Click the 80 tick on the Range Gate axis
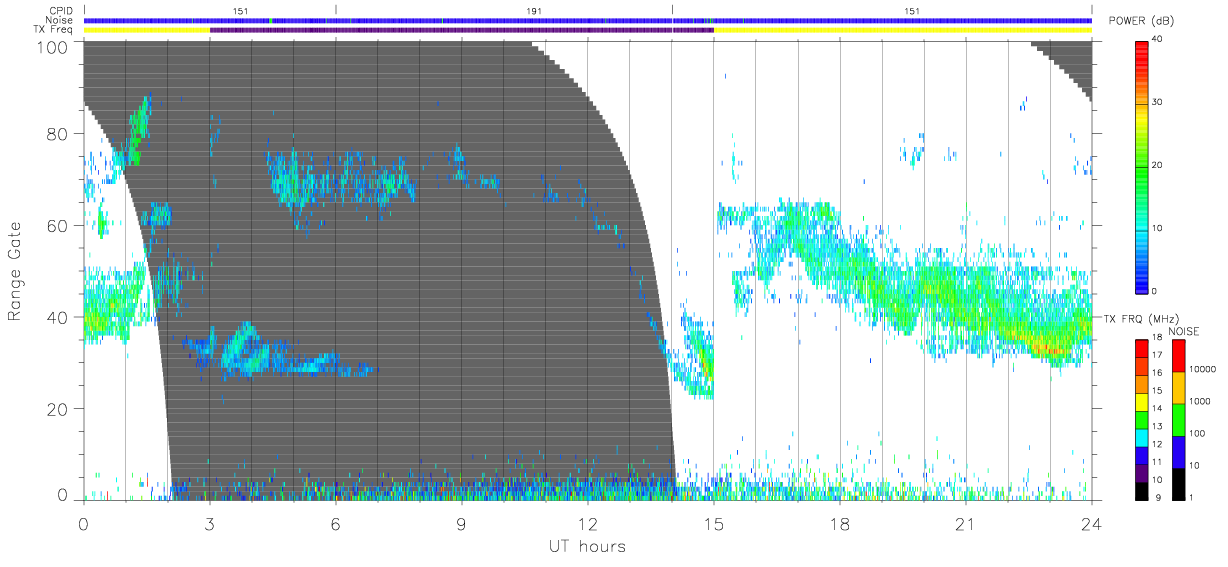The height and width of the screenshot is (567, 1228). point(59,134)
